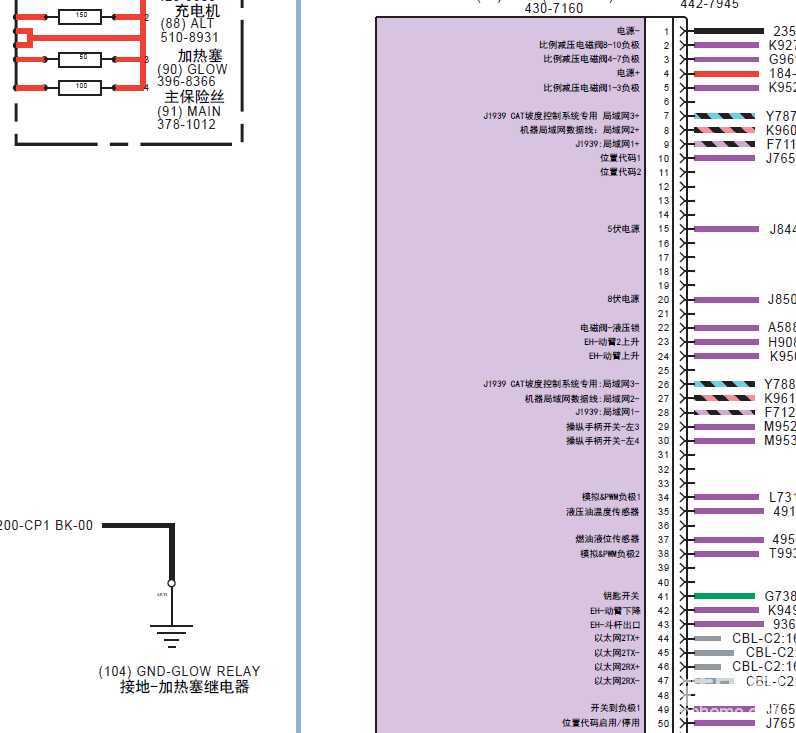Click the '电源-' pin label

click(x=628, y=31)
